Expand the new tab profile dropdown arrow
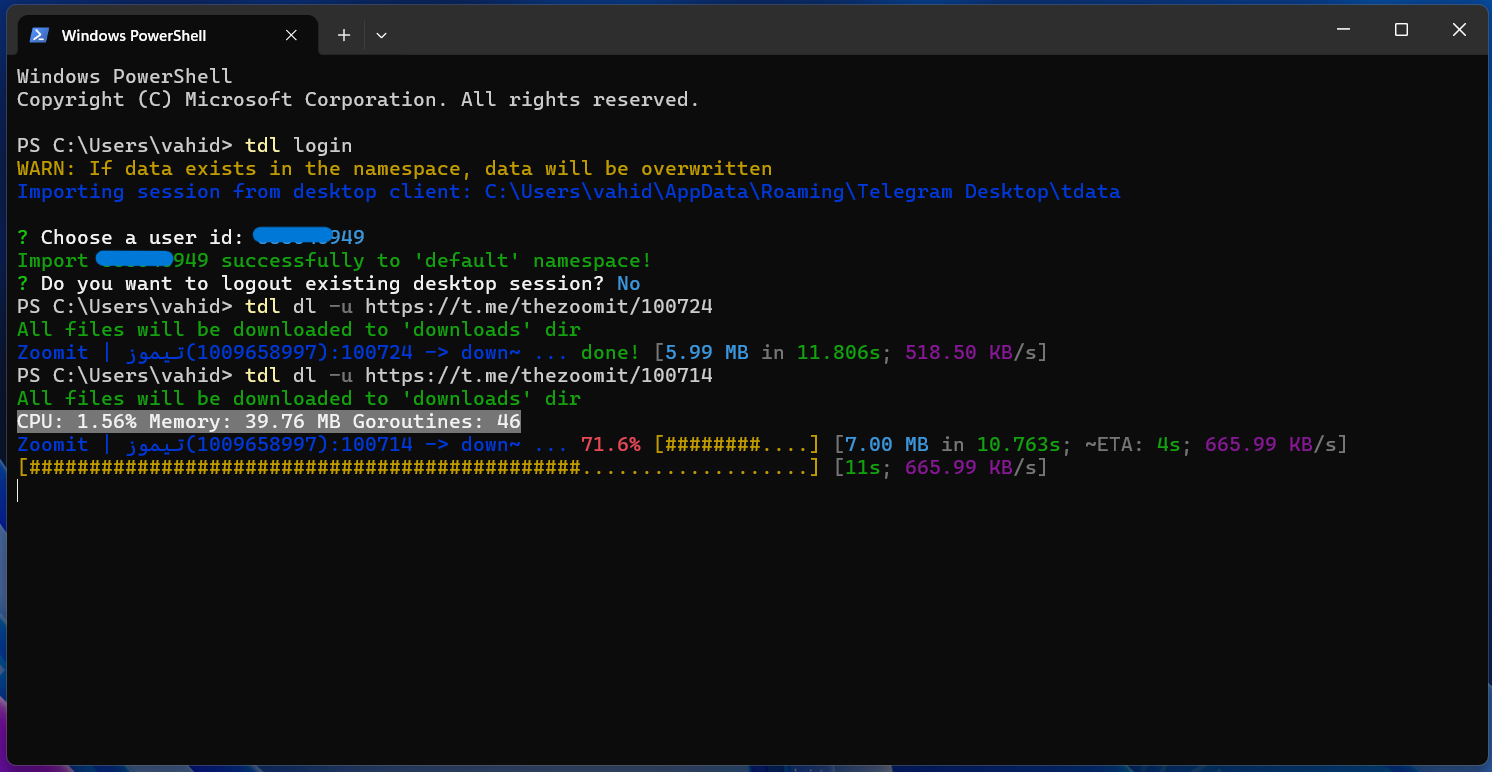1492x772 pixels. [x=381, y=35]
